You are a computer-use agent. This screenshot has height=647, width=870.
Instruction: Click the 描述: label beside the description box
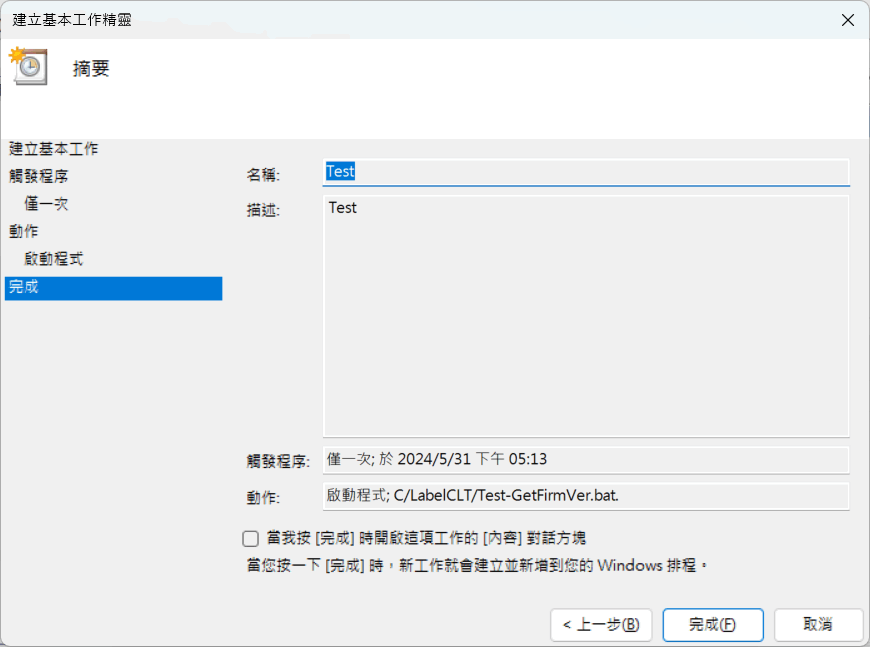tap(264, 210)
